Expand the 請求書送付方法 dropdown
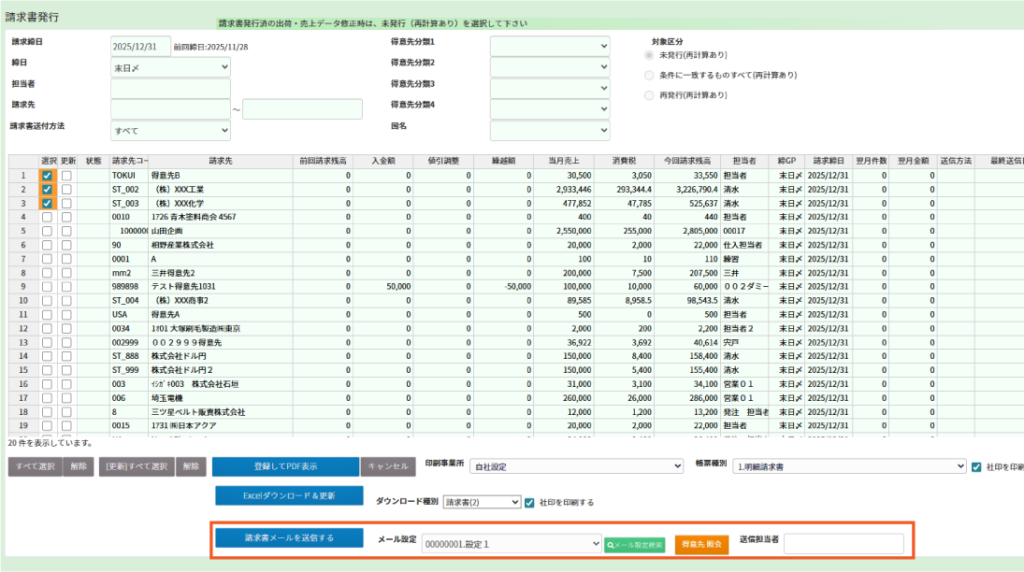Screen dimensions: 1024x572 pos(171,131)
